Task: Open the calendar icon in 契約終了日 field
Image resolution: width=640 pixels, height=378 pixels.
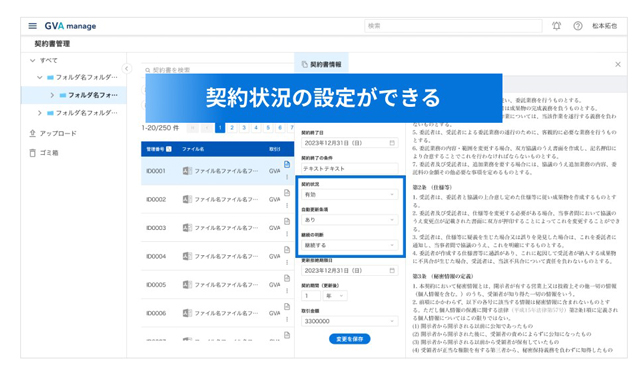Action: click(392, 143)
